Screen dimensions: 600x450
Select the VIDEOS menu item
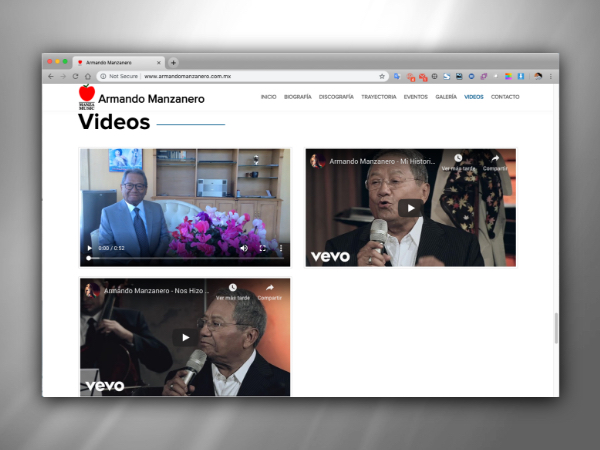point(474,97)
